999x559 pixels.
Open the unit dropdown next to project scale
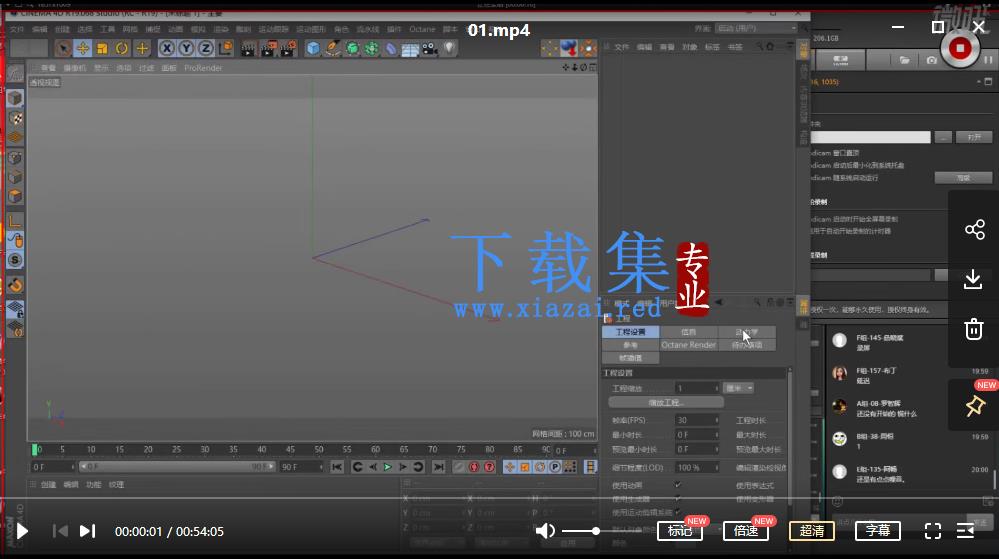coord(738,388)
